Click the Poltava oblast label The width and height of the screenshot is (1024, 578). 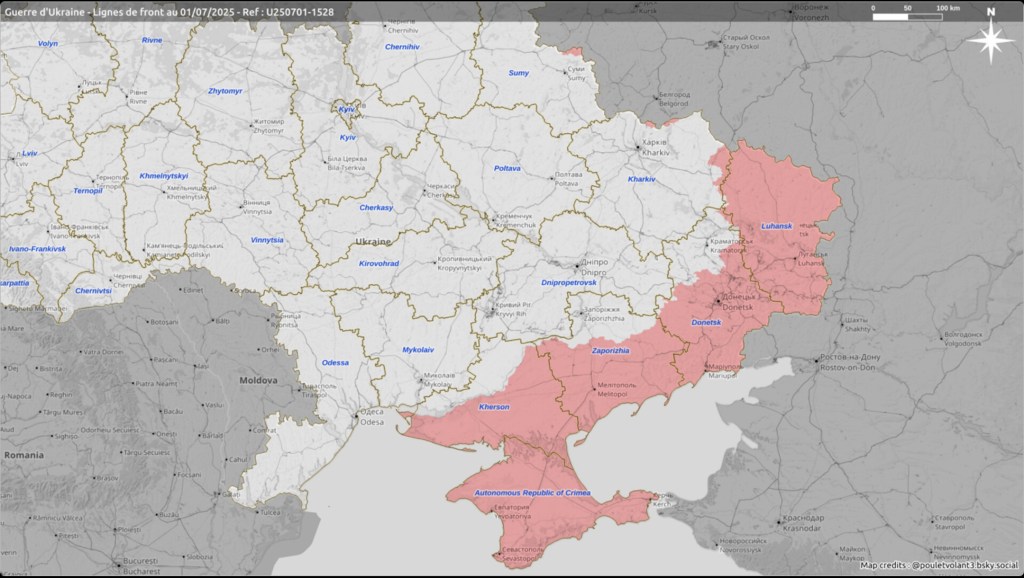[x=507, y=168]
